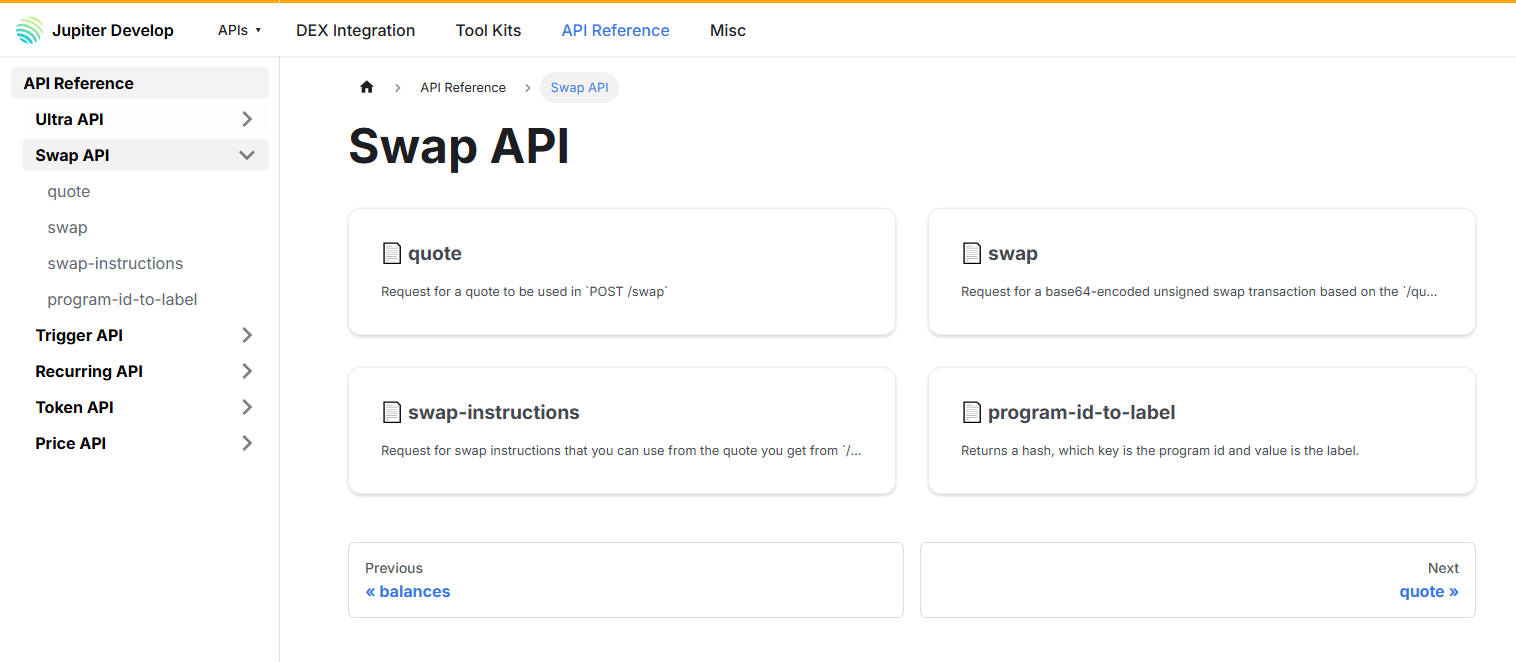Open Tool Kits in top navigation

tap(488, 30)
